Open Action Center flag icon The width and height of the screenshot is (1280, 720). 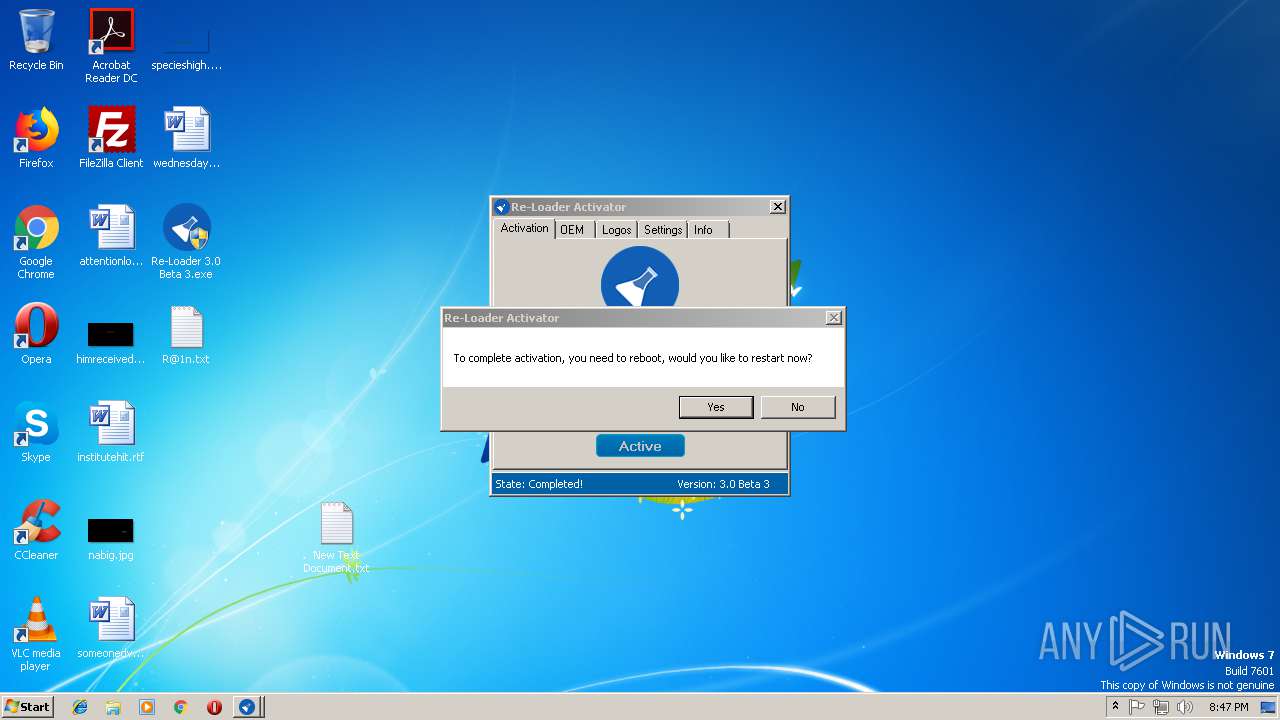(1138, 707)
